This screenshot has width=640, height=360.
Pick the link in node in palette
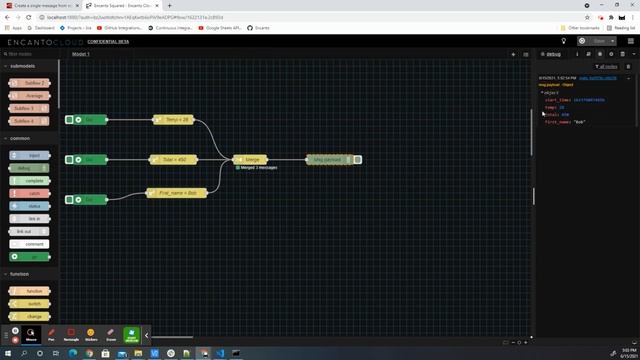tap(29, 219)
